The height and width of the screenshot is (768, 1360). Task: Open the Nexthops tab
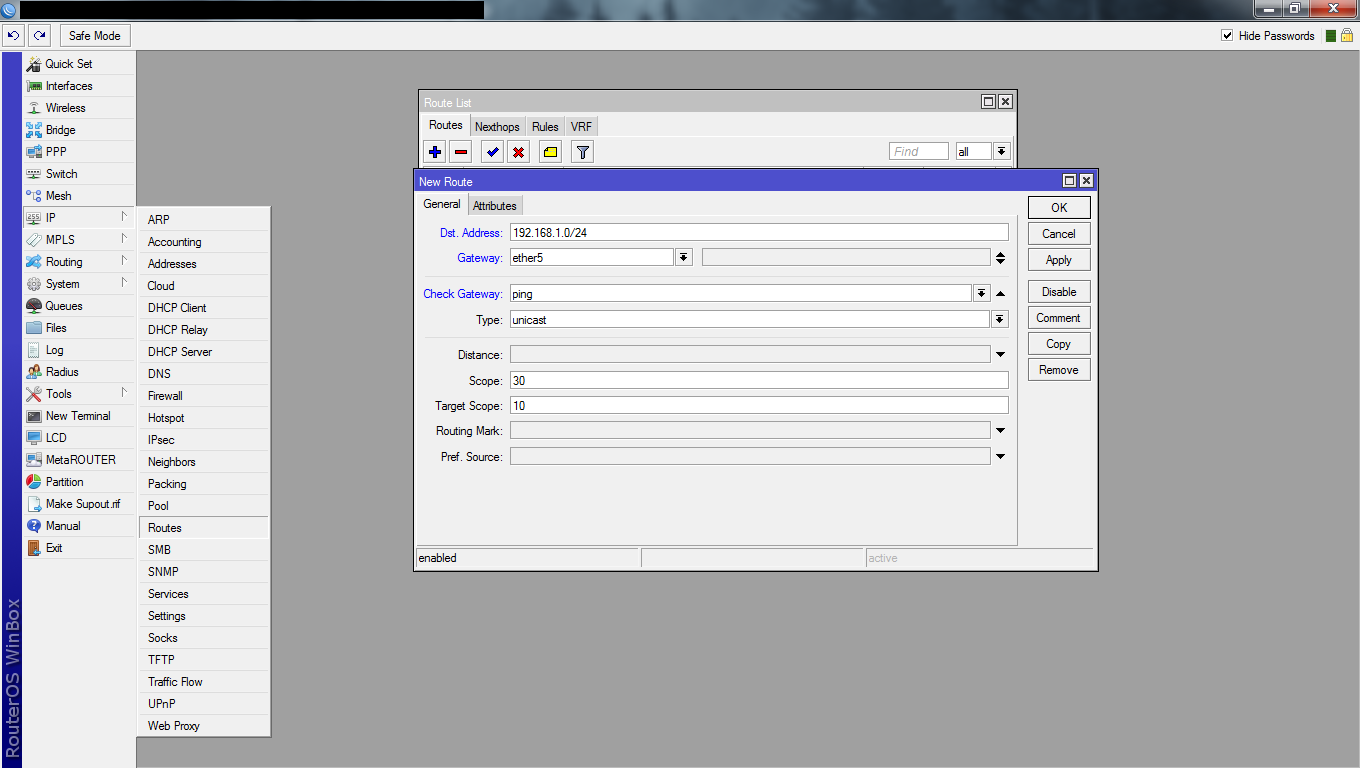(497, 127)
